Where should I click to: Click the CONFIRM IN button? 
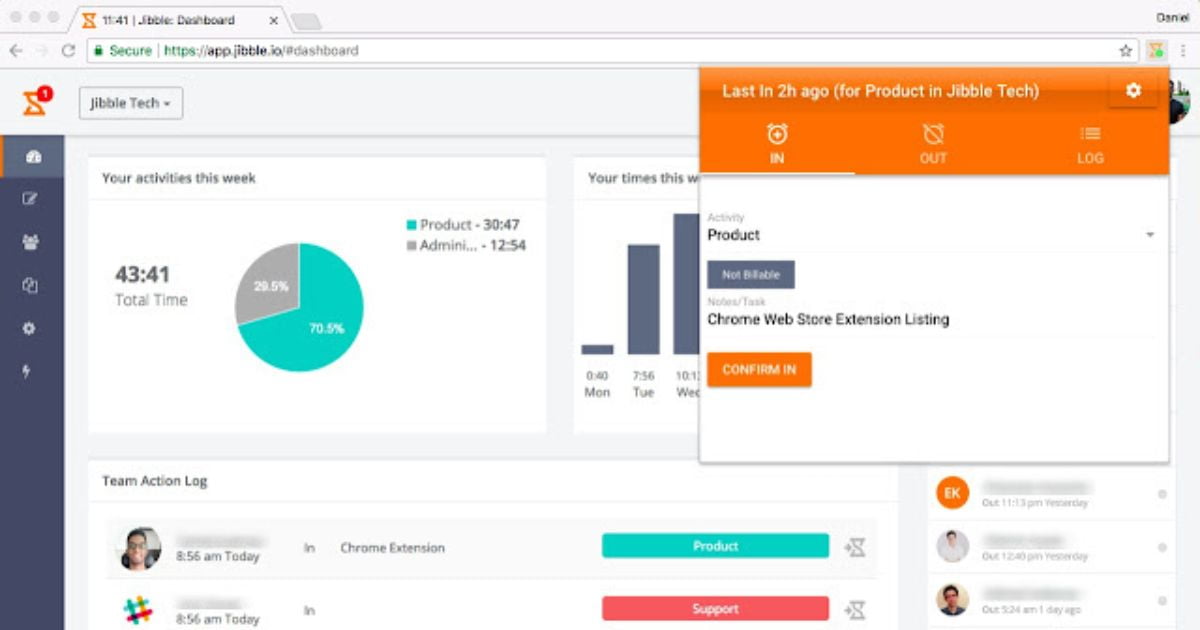click(759, 370)
